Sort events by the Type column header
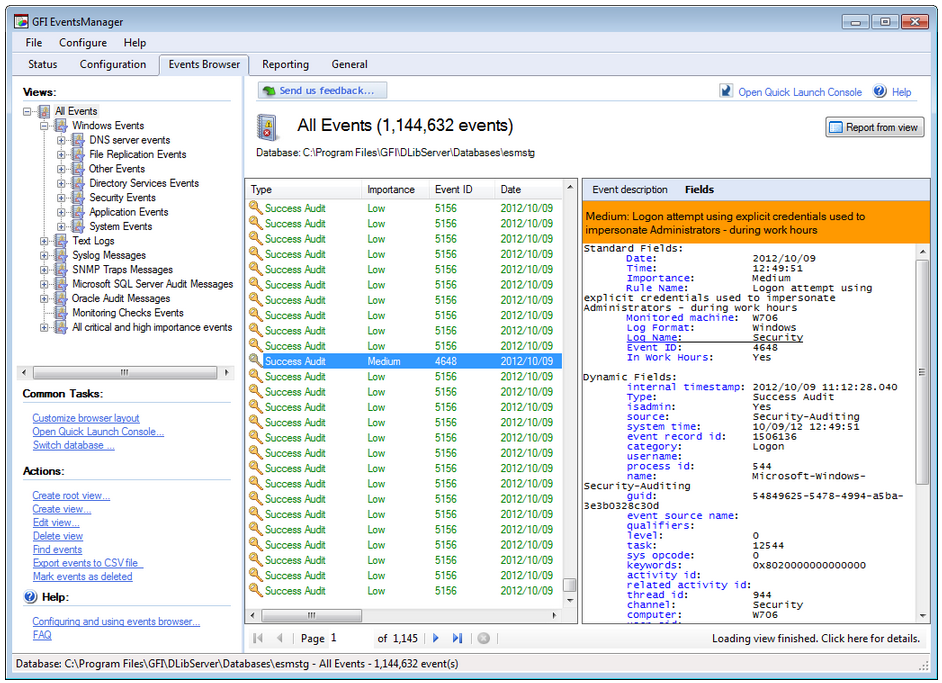The image size is (942, 683). point(304,189)
